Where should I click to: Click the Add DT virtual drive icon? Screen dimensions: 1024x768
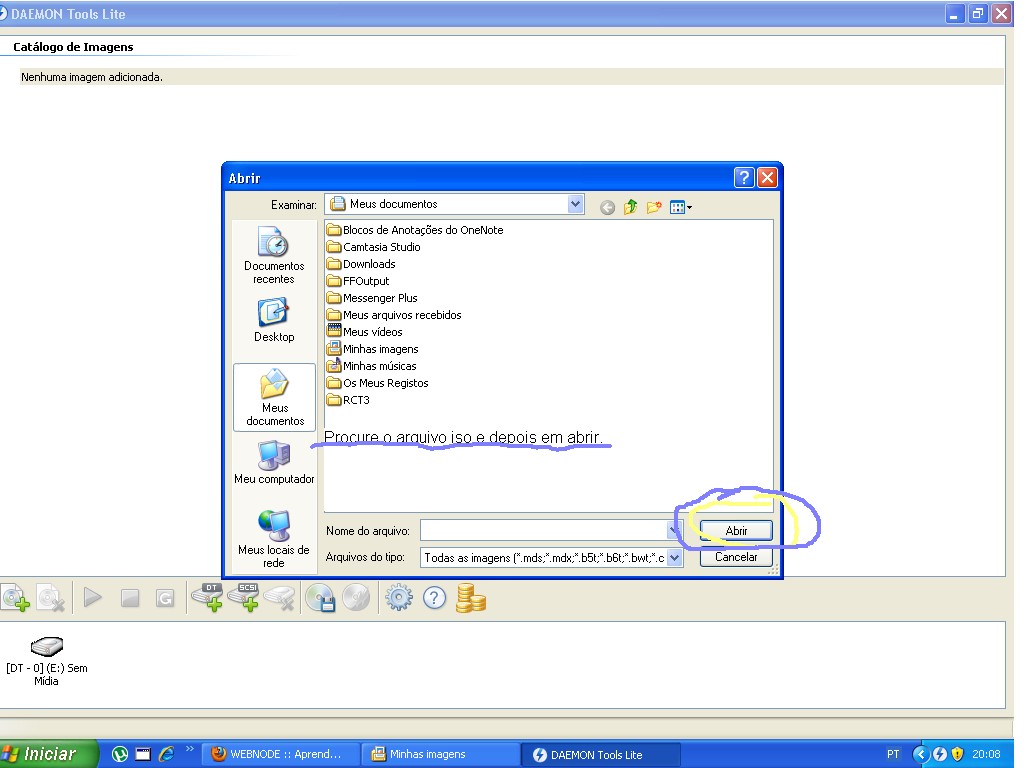tap(208, 598)
